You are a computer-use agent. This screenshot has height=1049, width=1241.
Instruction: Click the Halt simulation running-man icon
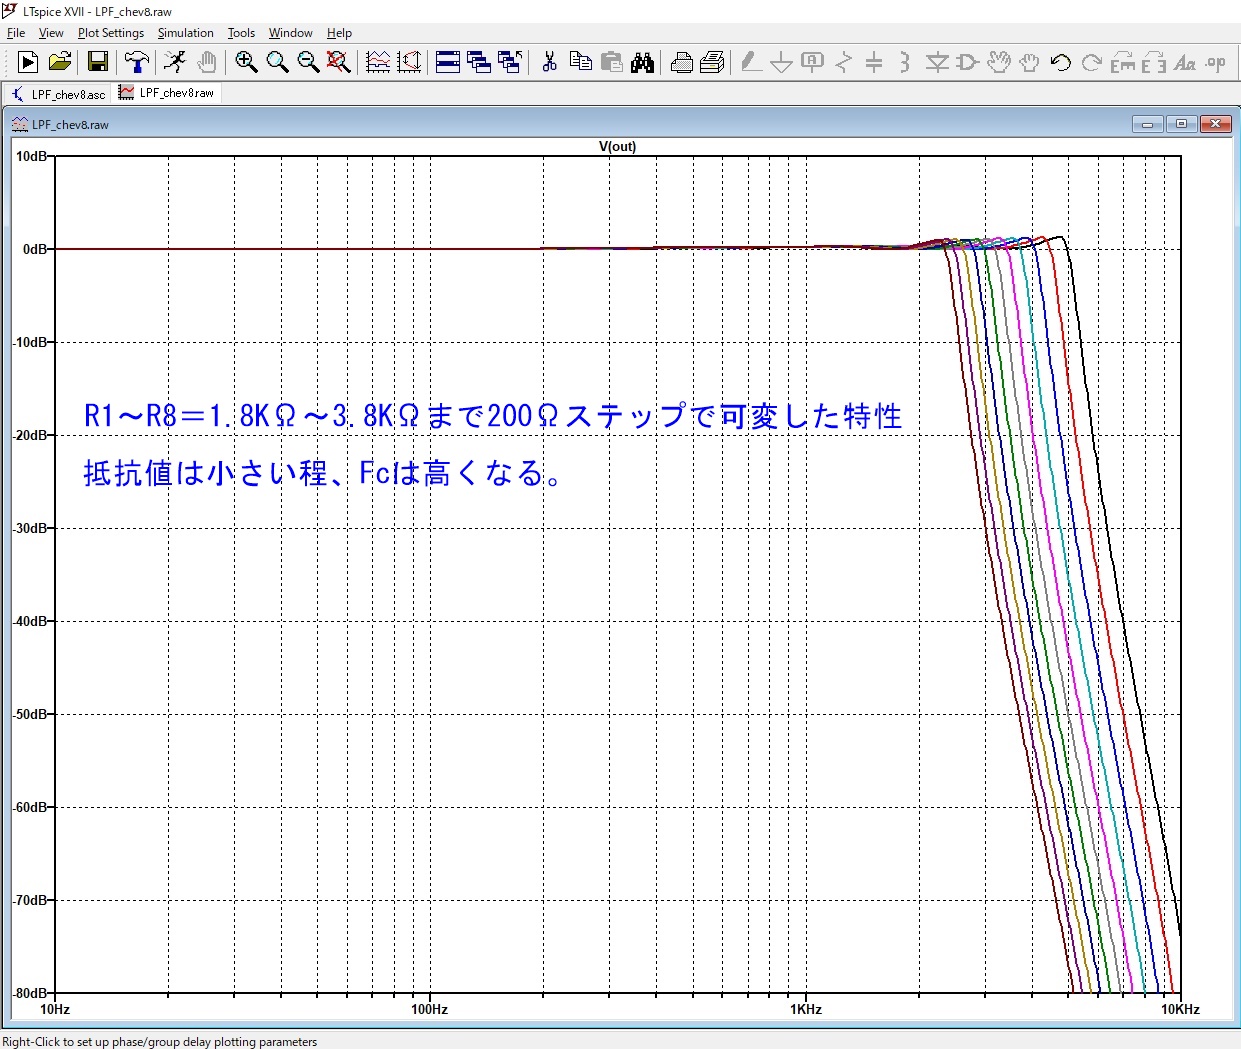175,63
